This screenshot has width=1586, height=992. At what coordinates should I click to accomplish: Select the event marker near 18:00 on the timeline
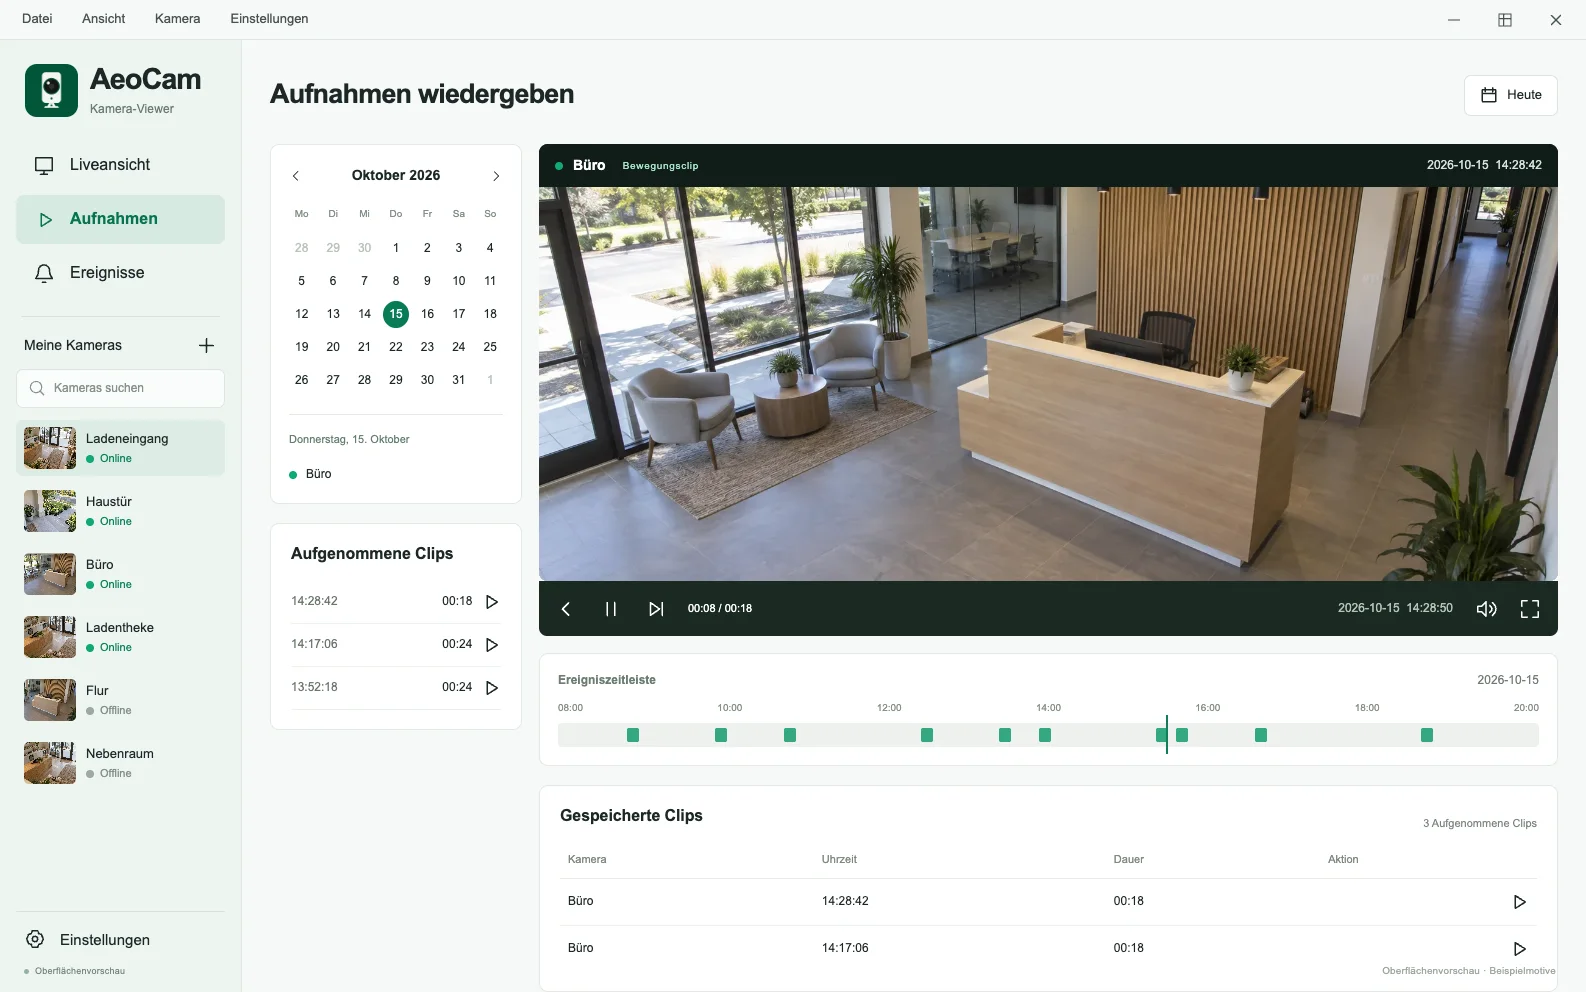click(x=1427, y=735)
